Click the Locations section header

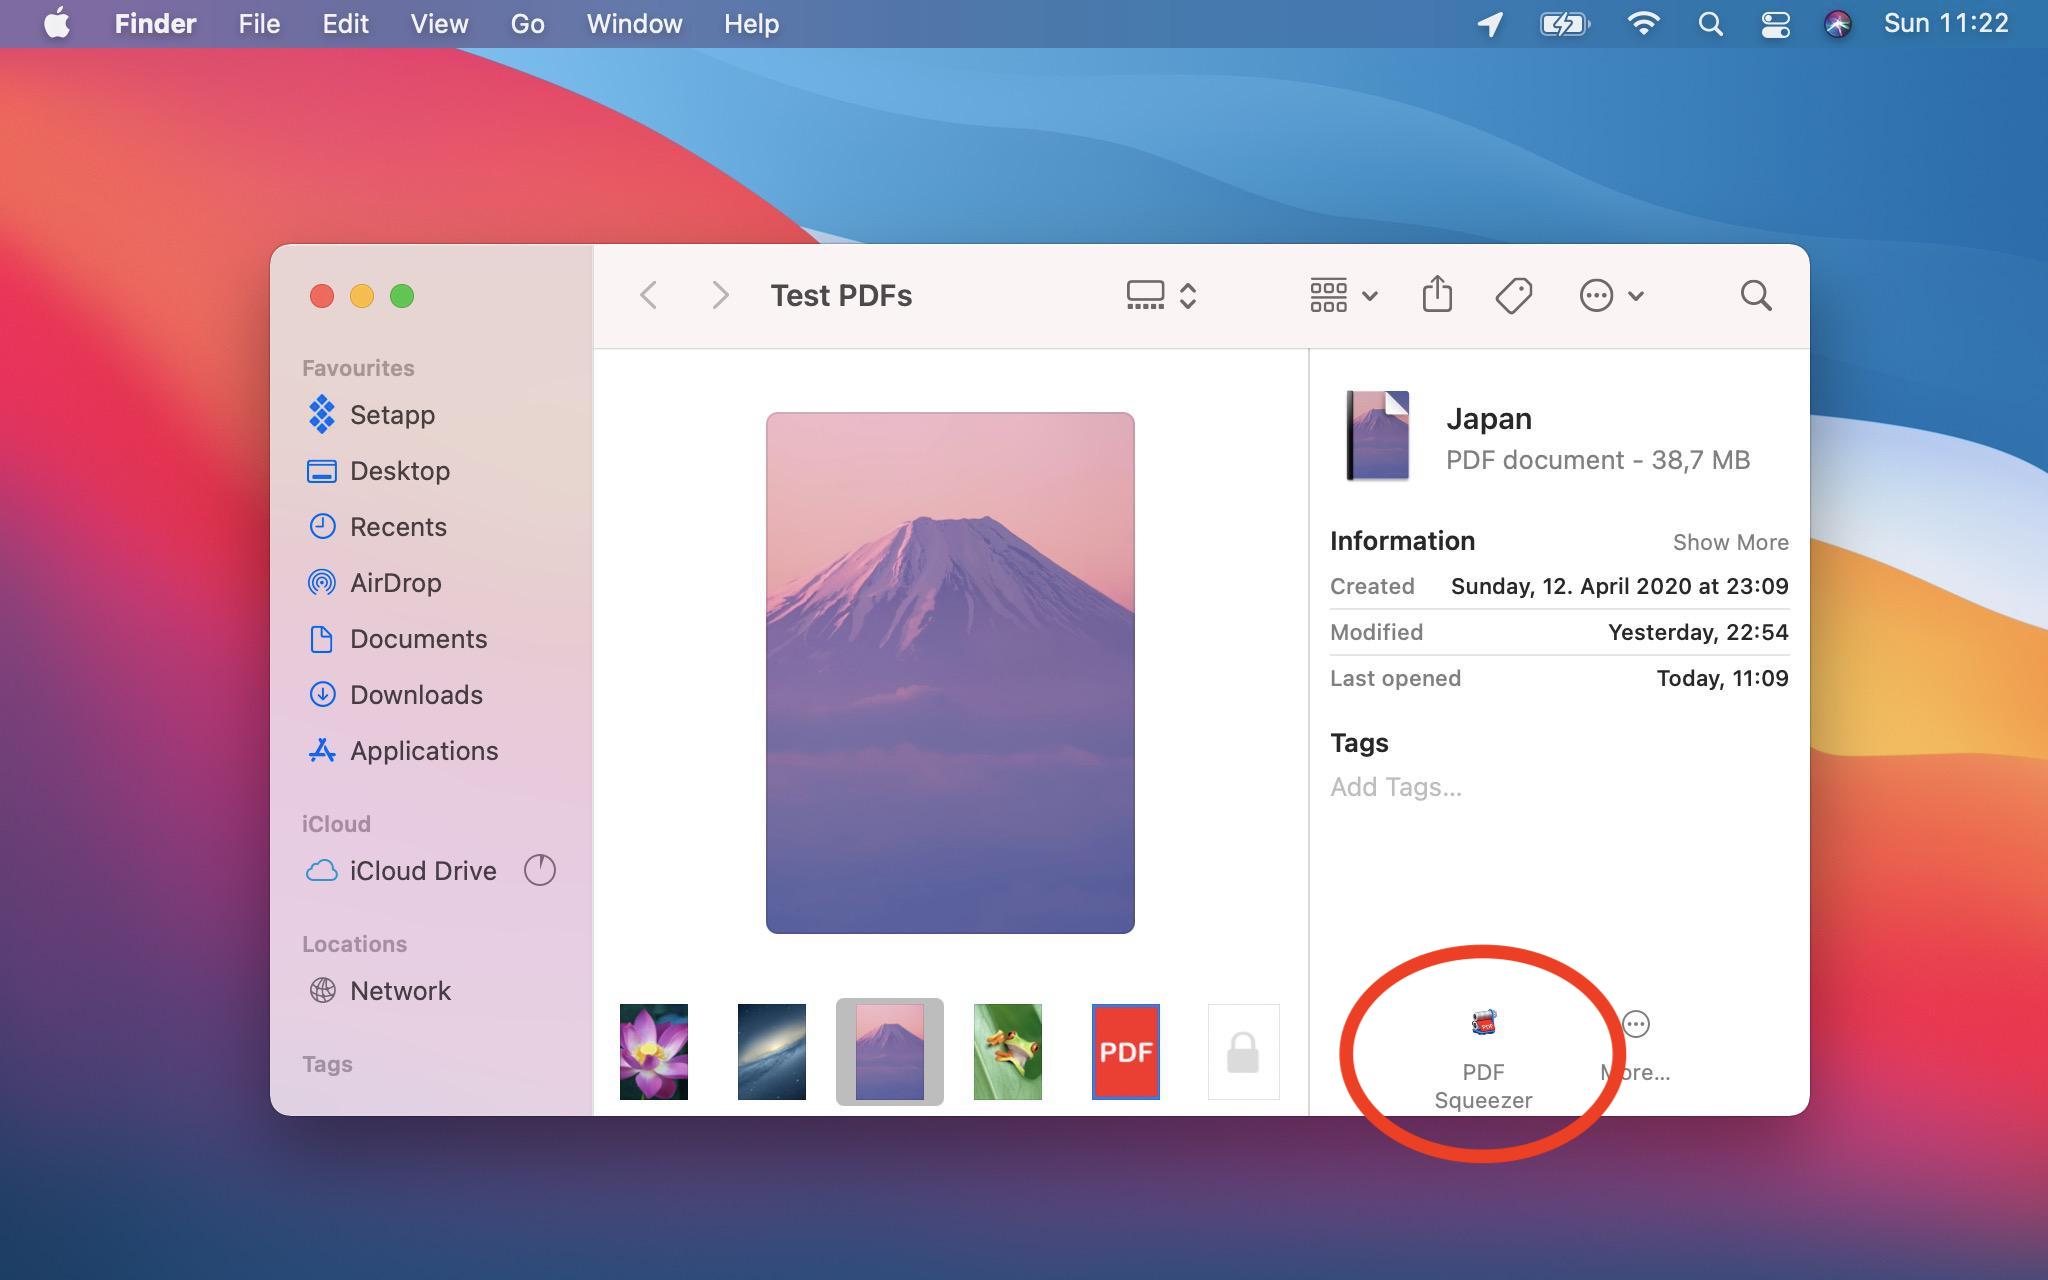[x=354, y=944]
